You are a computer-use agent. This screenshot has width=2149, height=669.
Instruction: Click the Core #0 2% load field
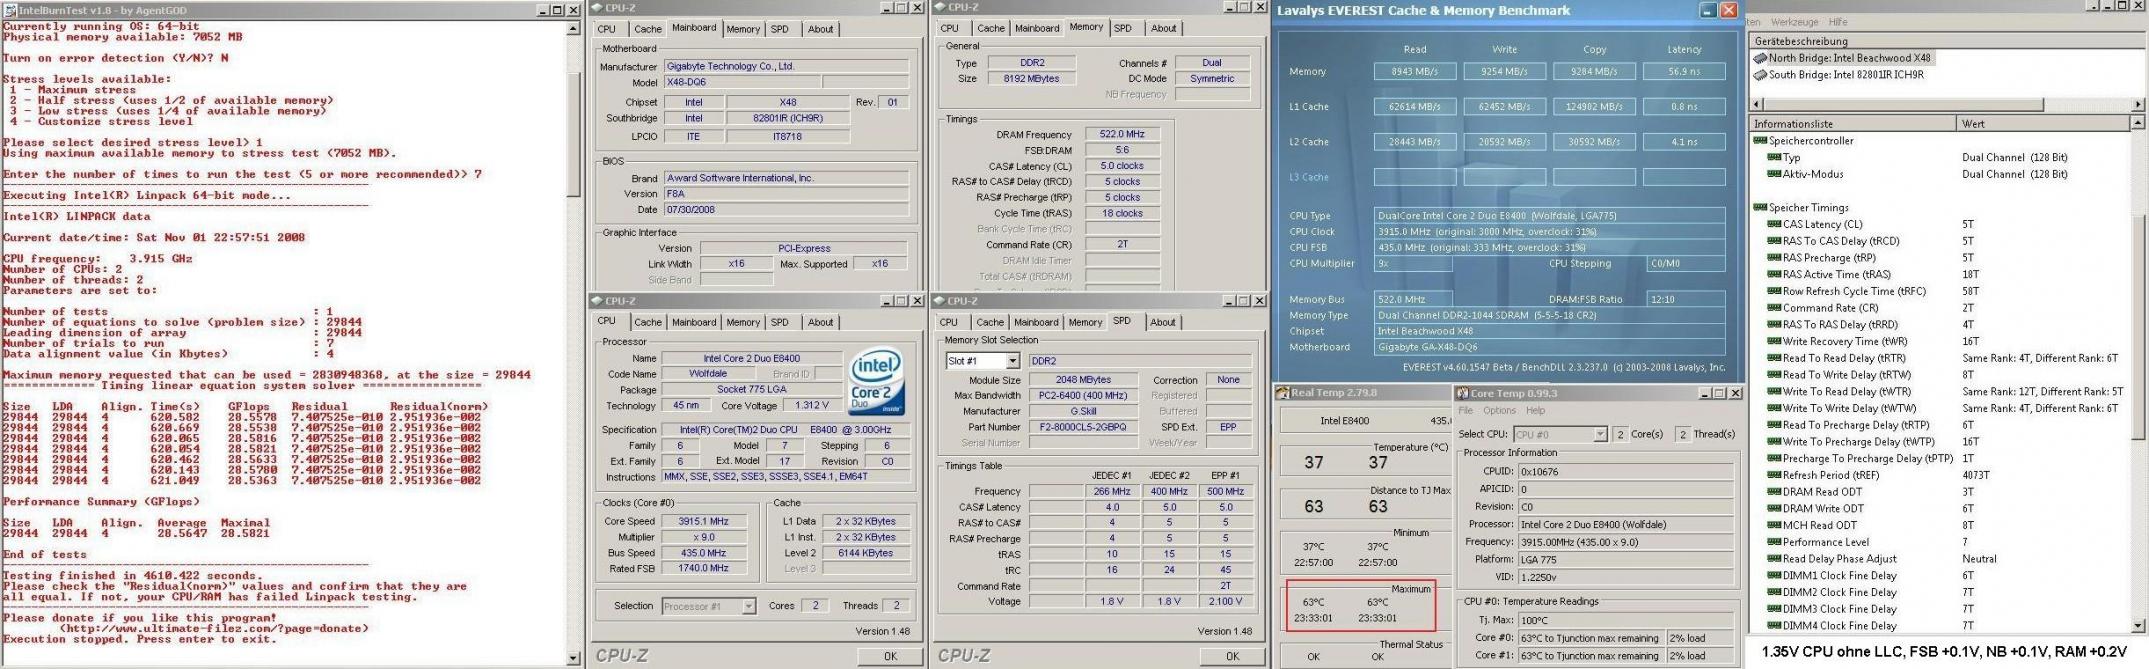pos(1699,638)
